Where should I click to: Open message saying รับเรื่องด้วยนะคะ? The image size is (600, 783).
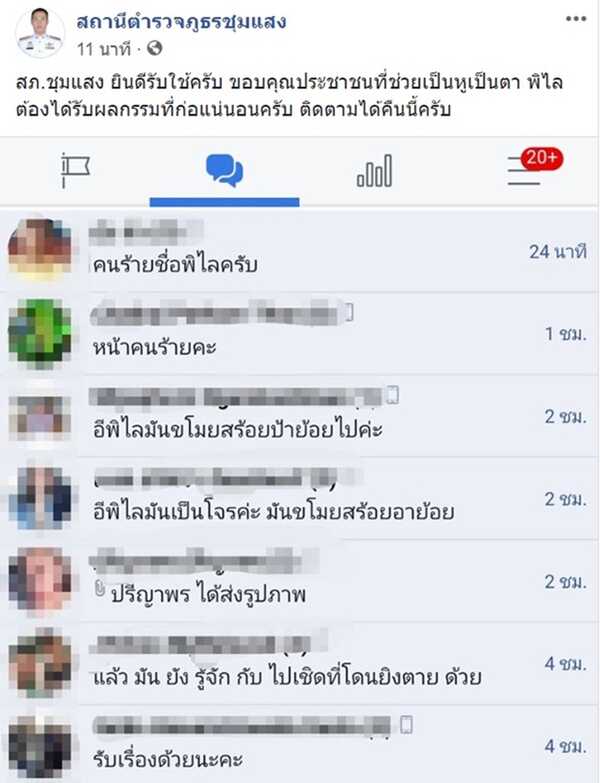pos(300,745)
